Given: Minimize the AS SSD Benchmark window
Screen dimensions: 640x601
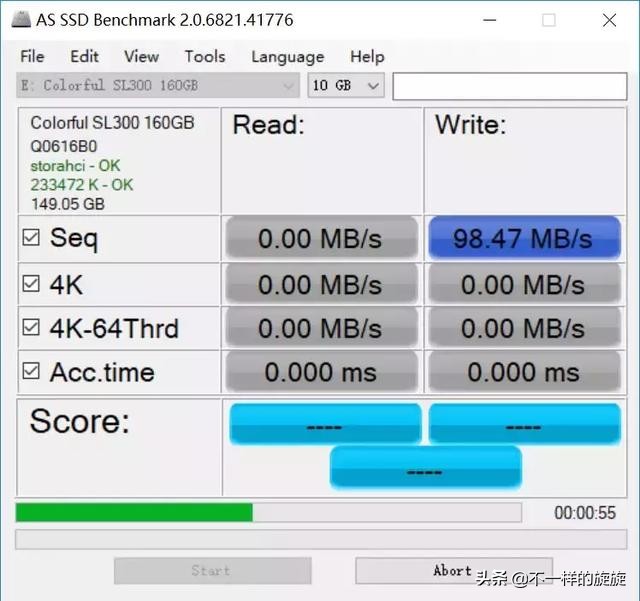Looking at the screenshot, I should click(x=489, y=20).
